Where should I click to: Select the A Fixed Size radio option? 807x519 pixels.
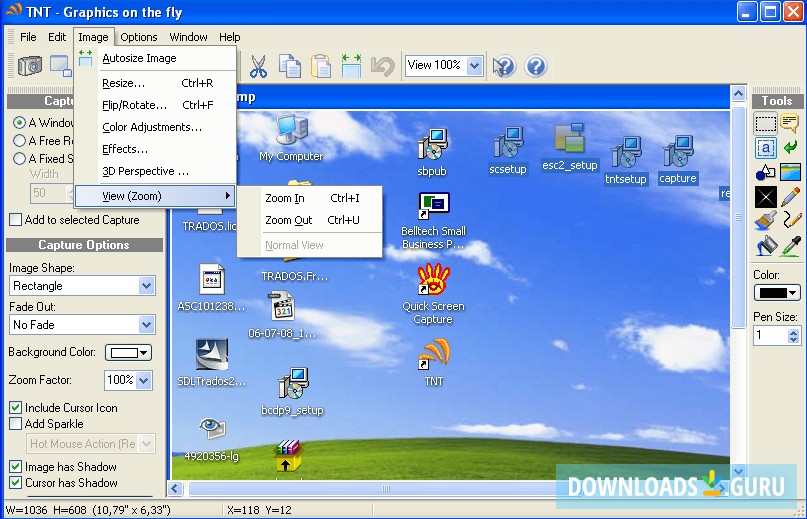(19, 158)
